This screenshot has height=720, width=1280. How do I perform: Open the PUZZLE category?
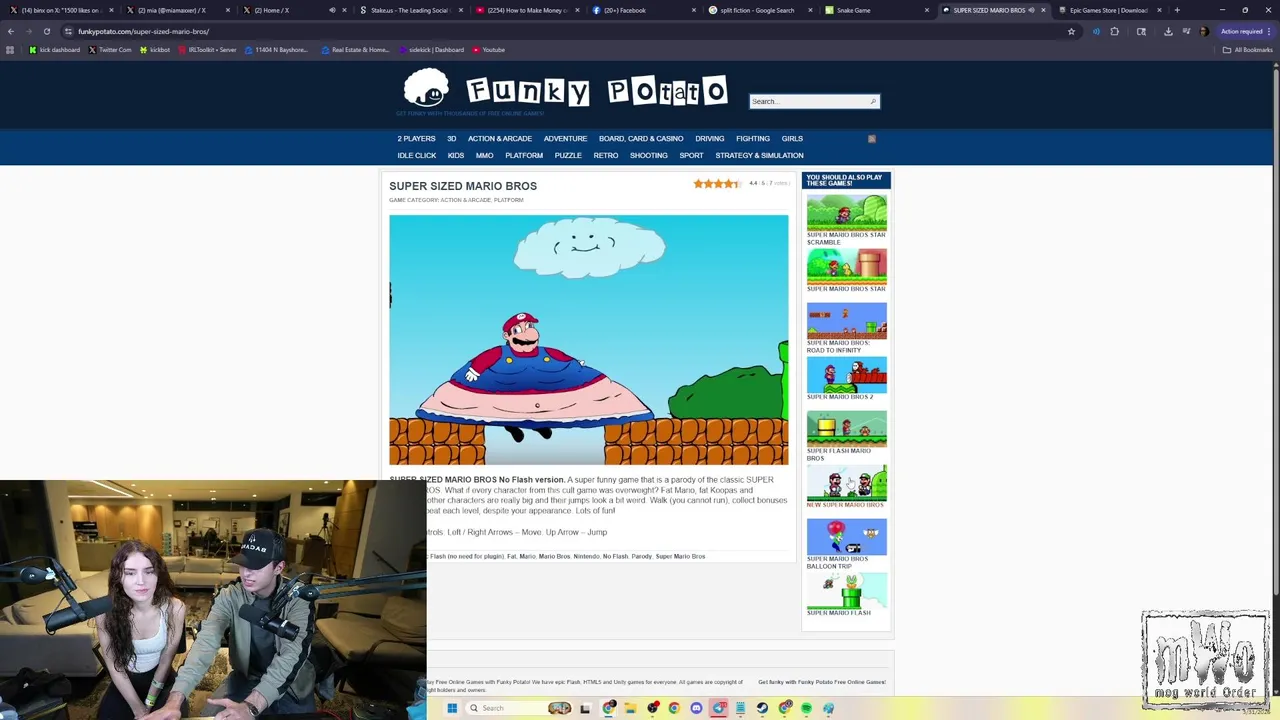568,155
